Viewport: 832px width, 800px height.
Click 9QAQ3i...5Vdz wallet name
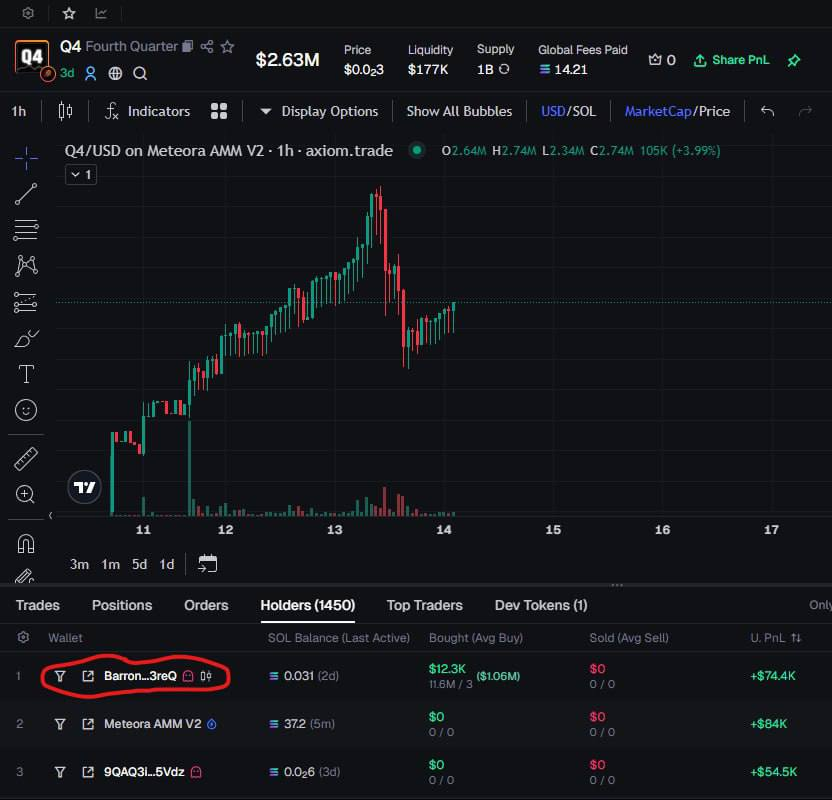pyautogui.click(x=144, y=772)
